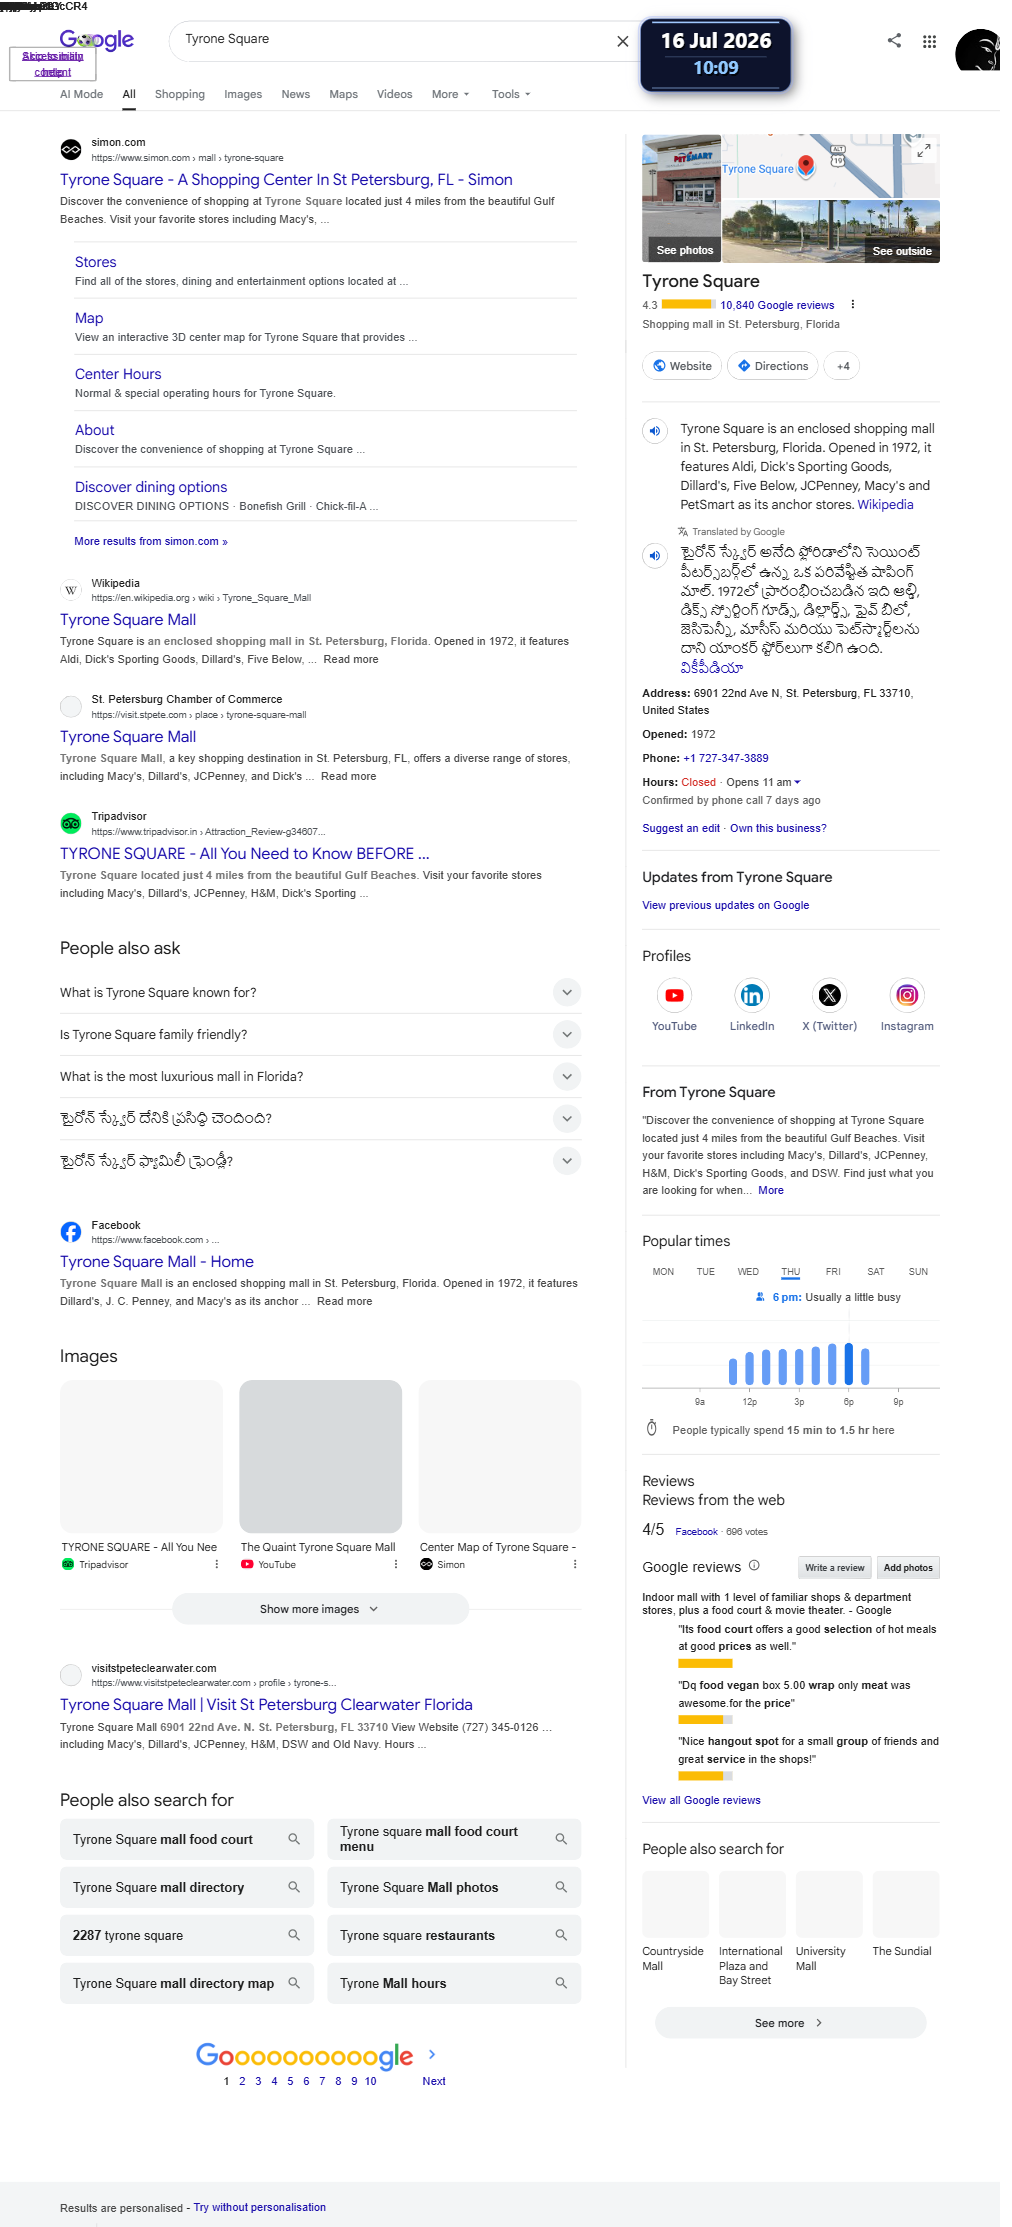Switch to AI Mode tab
This screenshot has height=2227, width=1012.
click(81, 94)
